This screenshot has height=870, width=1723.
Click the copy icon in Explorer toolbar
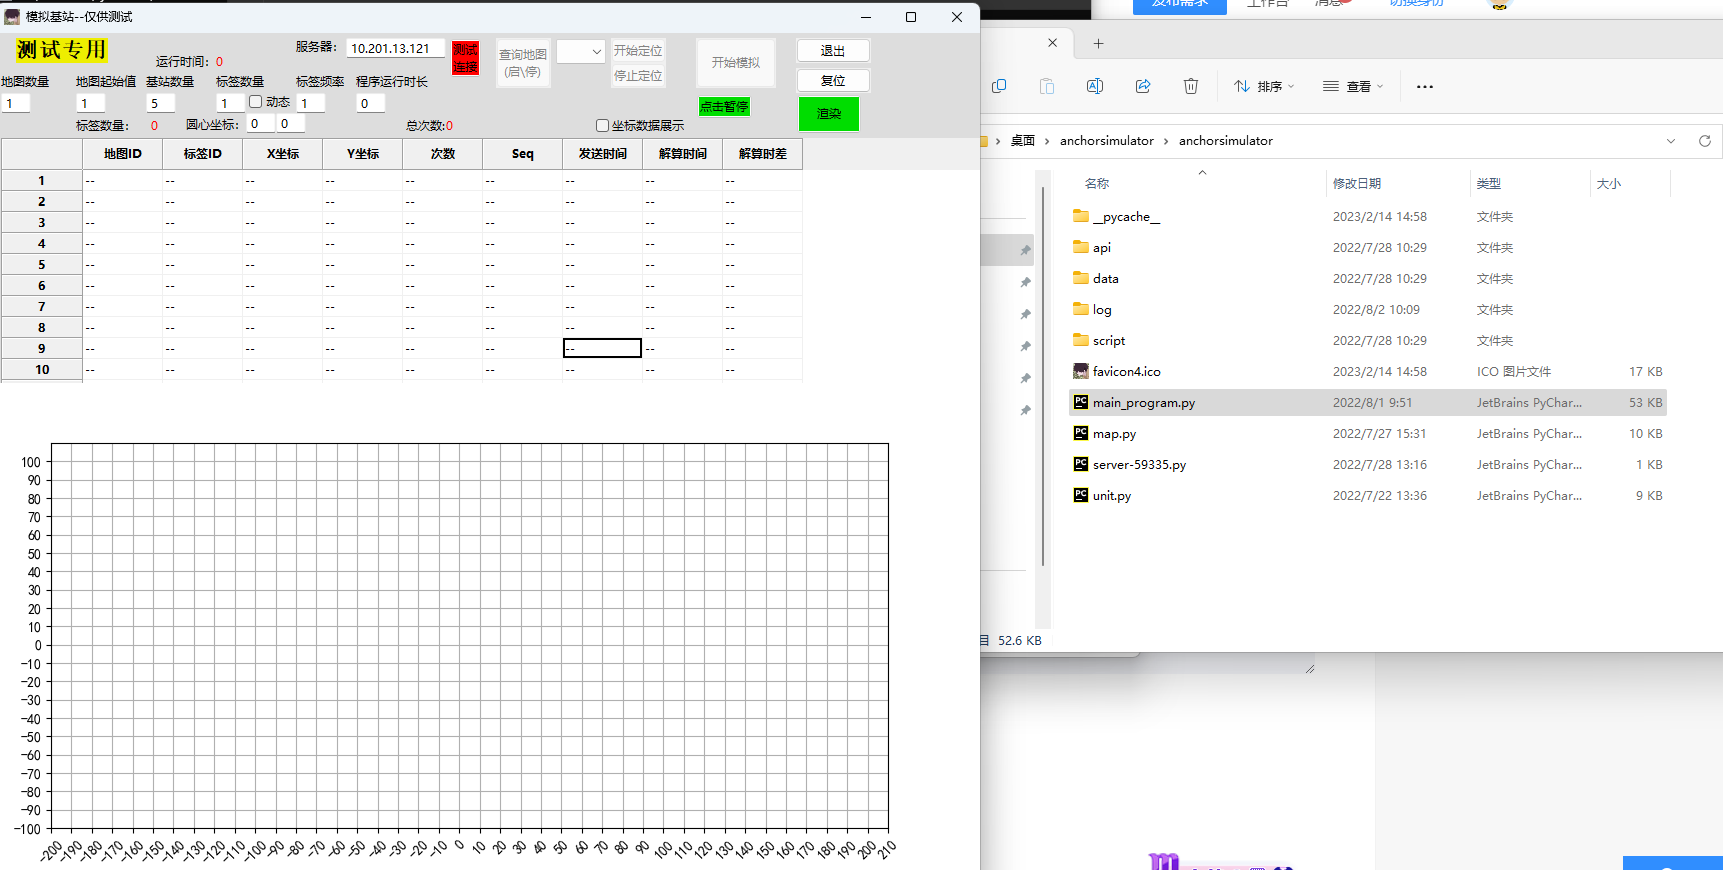[998, 86]
